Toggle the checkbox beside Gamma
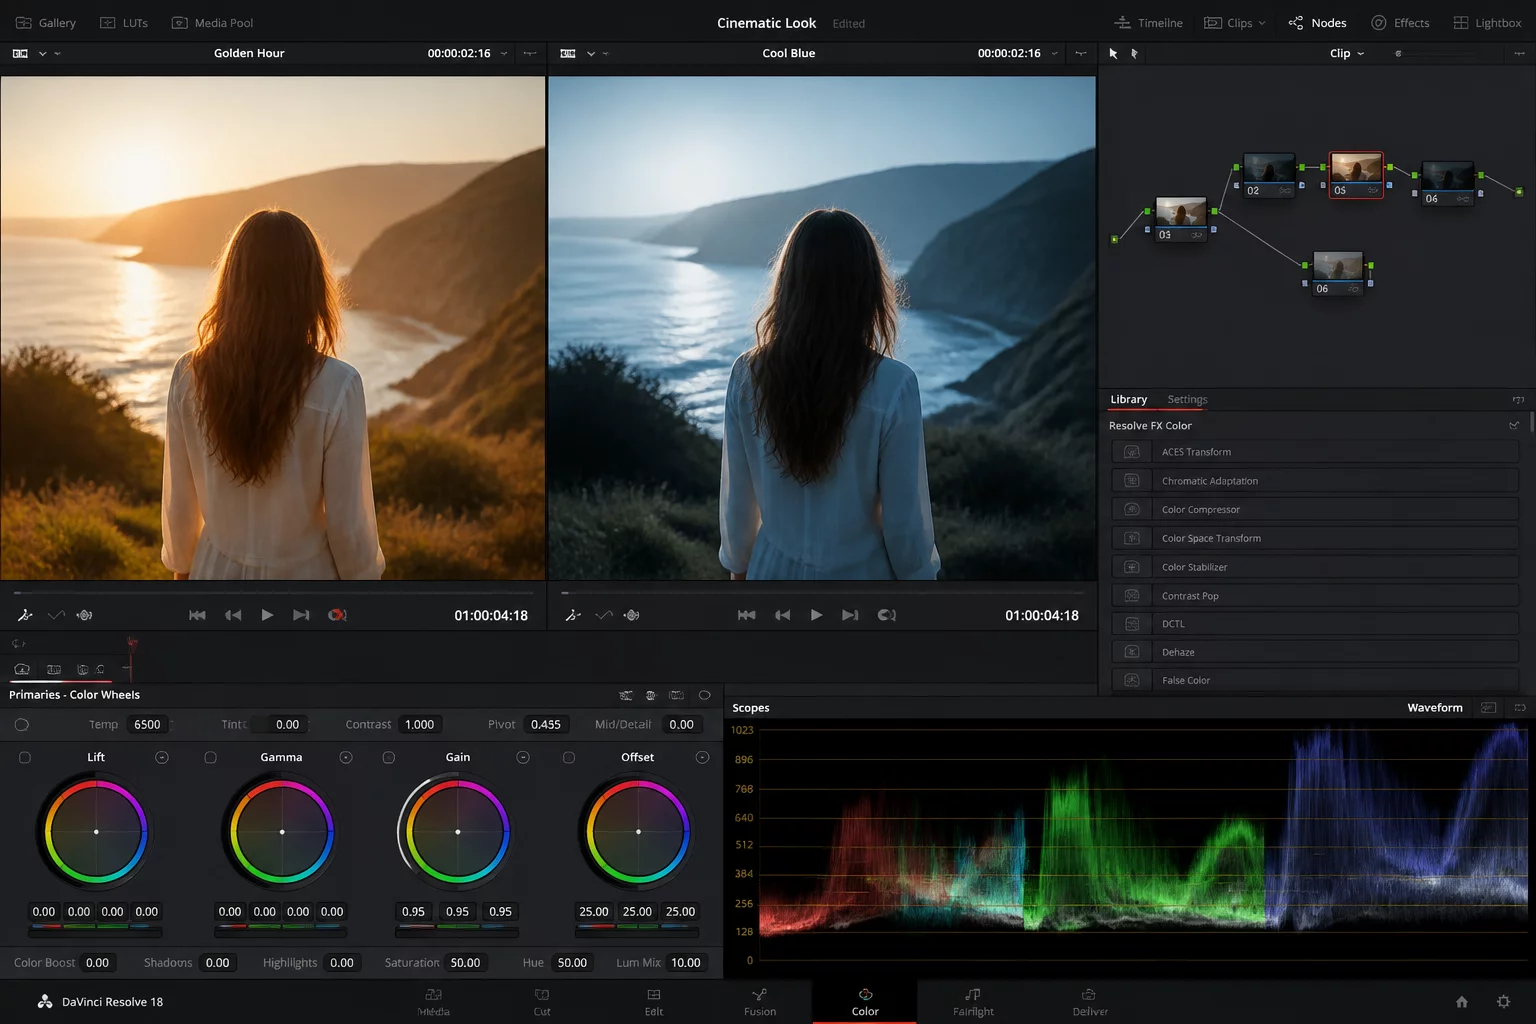 click(210, 758)
